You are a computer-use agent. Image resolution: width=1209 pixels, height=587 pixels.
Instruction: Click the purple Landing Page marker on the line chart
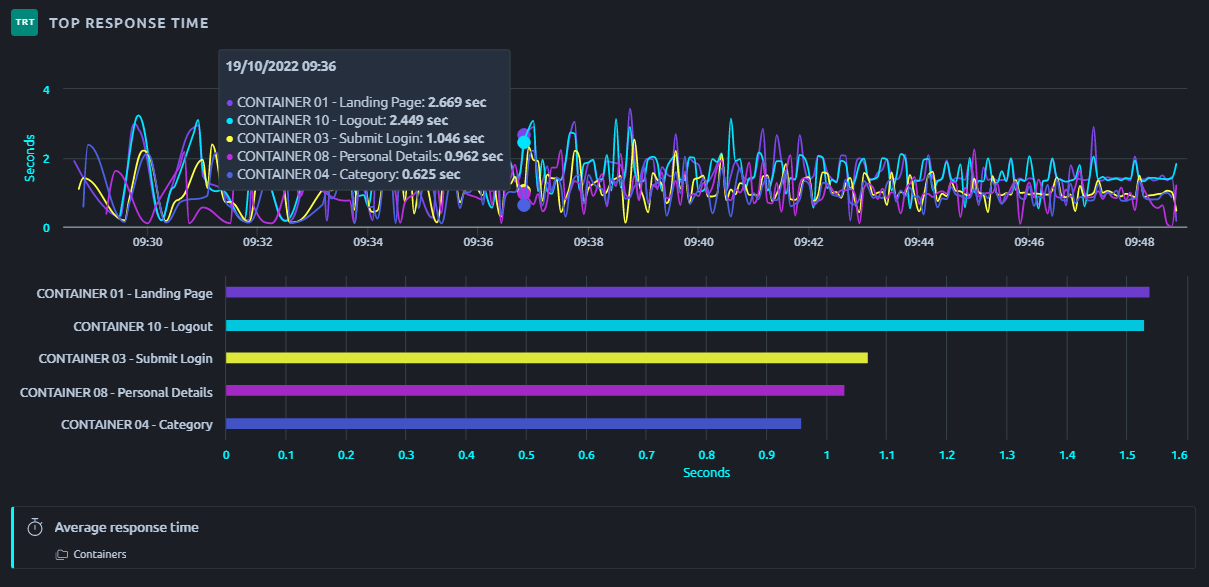(x=524, y=134)
